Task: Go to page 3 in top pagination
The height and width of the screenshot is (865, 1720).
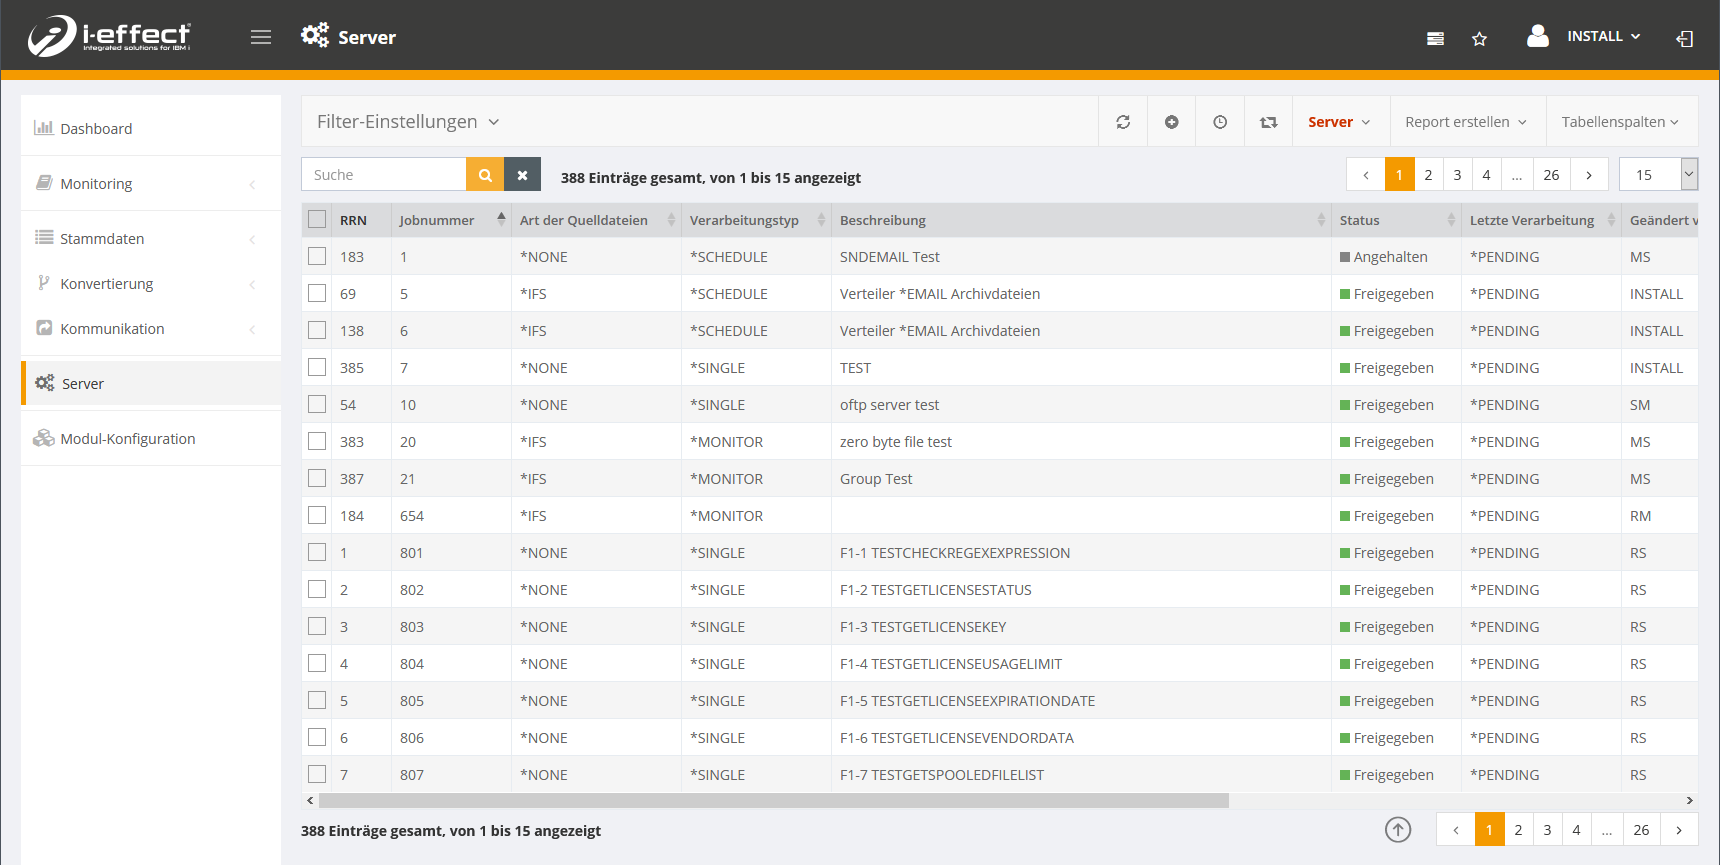Action: (1457, 175)
